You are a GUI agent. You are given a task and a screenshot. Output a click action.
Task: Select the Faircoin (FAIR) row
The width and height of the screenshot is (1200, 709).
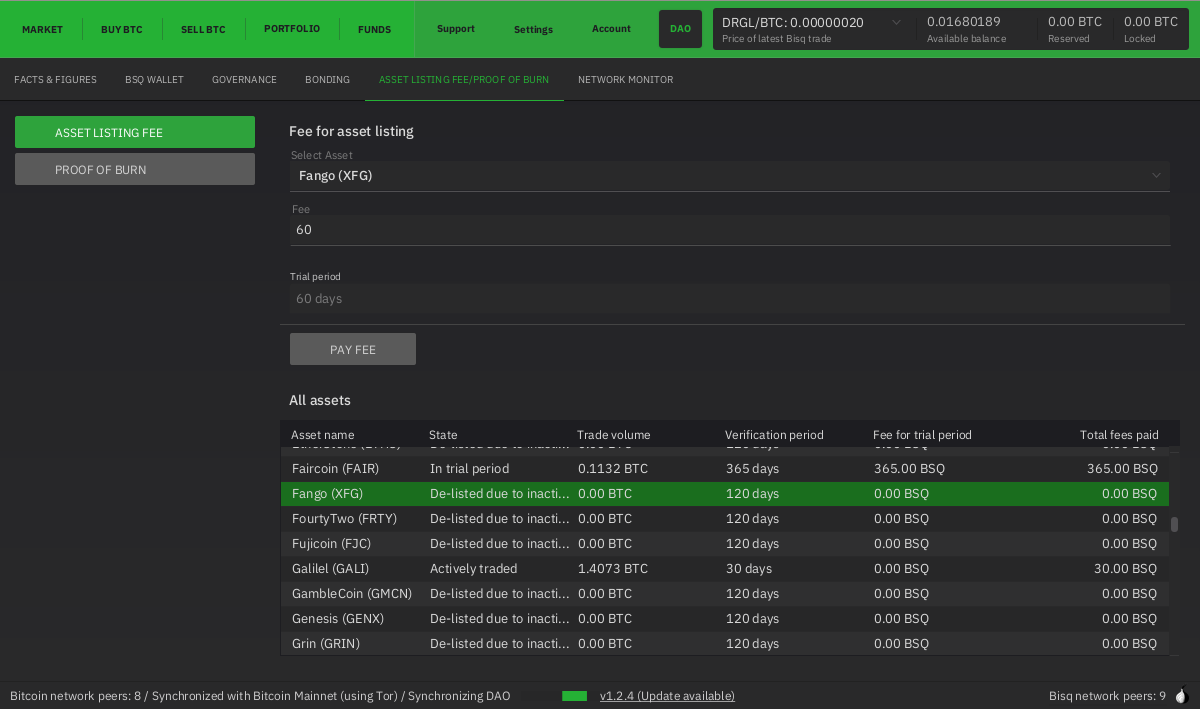[x=725, y=469]
